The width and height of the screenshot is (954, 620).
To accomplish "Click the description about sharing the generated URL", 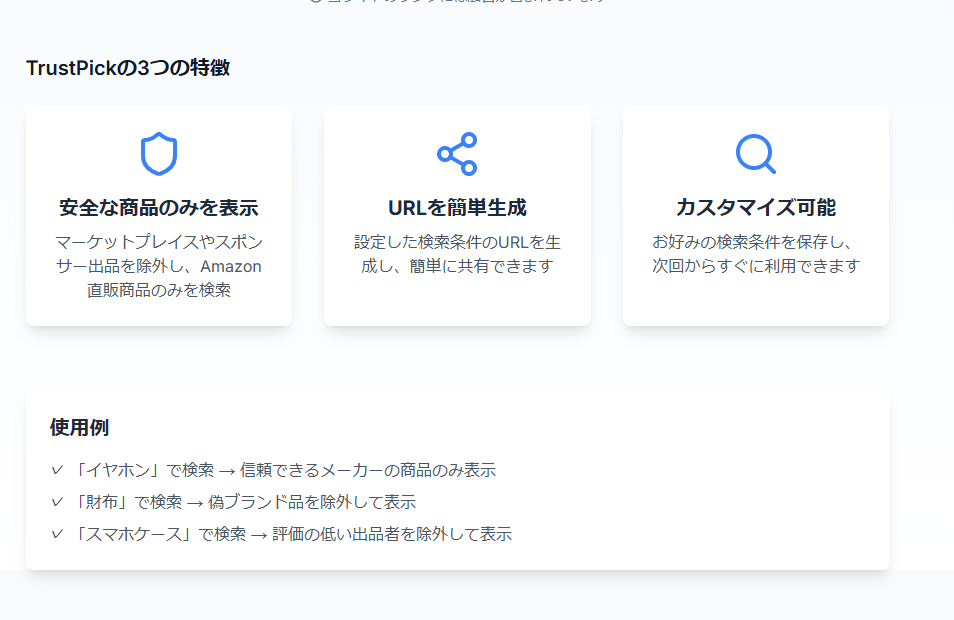I will 457,254.
